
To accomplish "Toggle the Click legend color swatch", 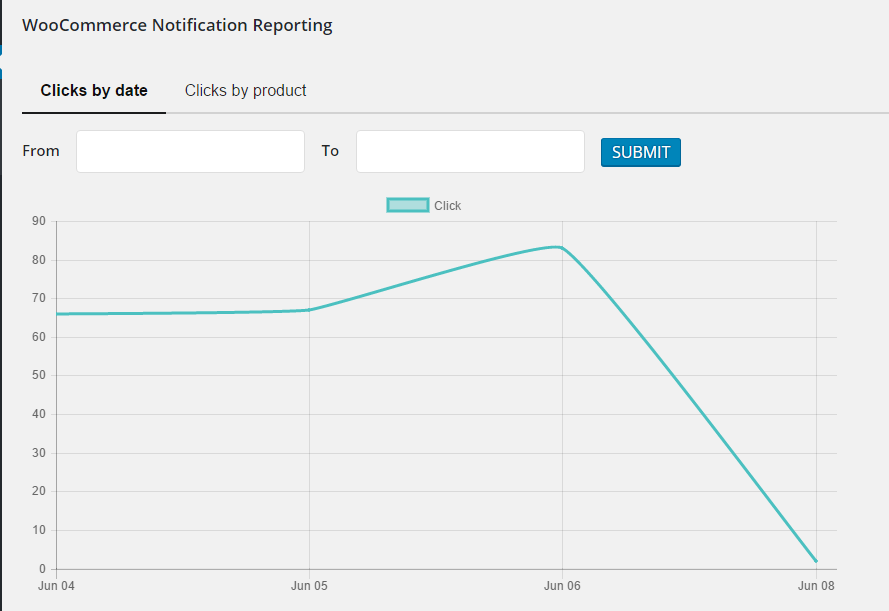I will click(x=407, y=206).
